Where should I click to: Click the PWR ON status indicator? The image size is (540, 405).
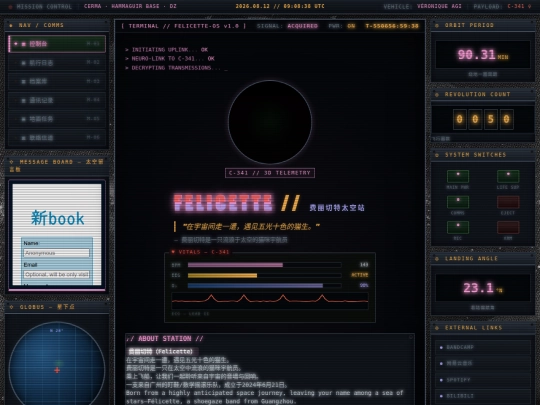click(351, 26)
